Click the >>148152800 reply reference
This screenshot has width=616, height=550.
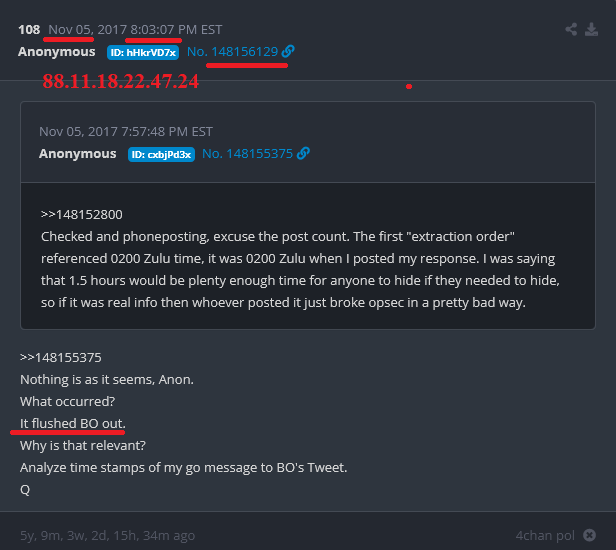pos(81,214)
